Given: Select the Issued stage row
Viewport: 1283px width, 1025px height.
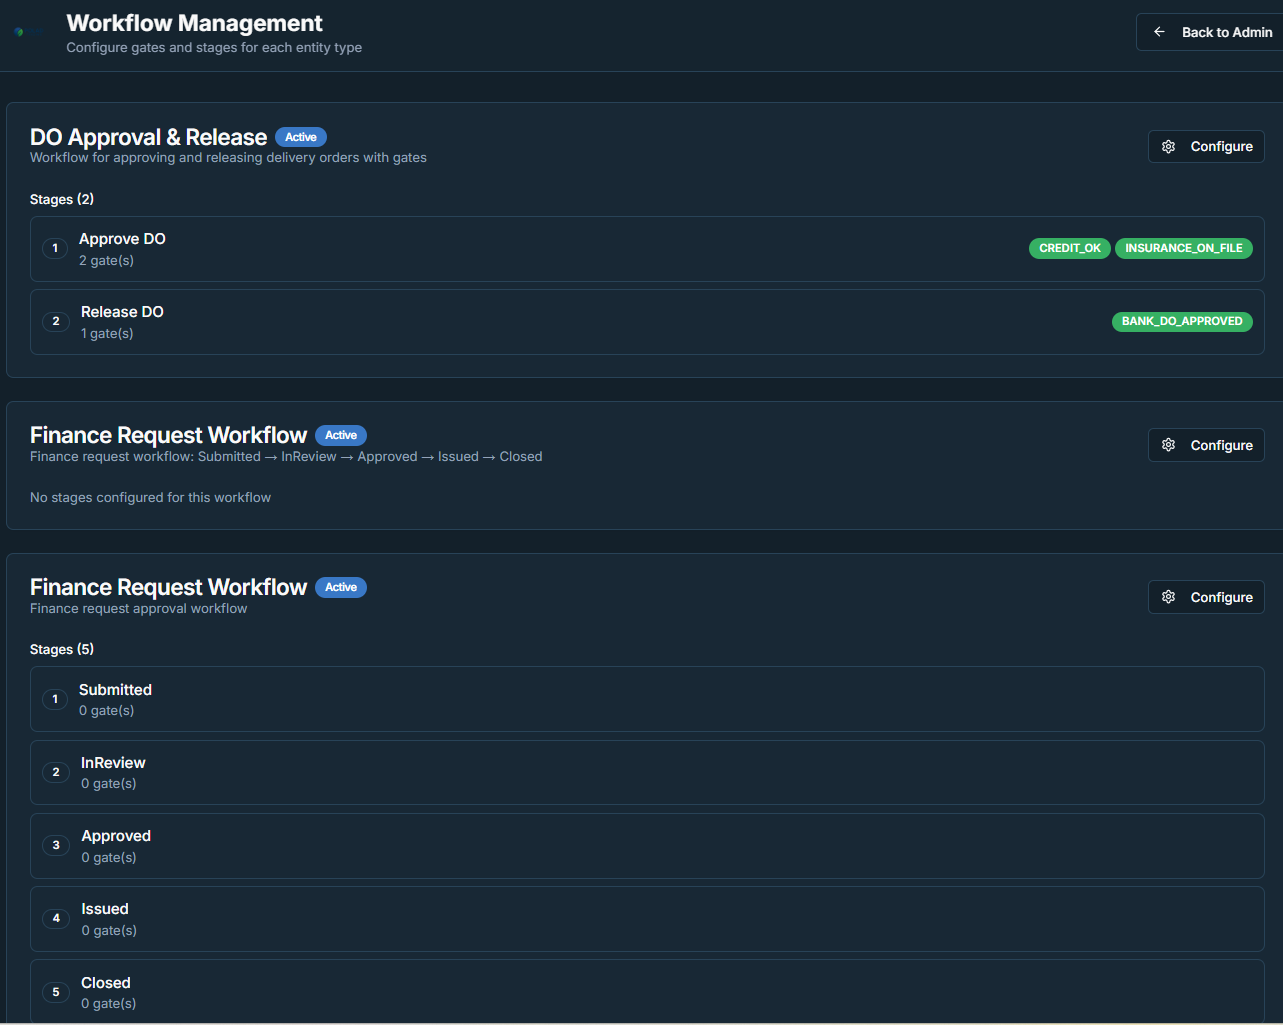Looking at the screenshot, I should coord(647,919).
